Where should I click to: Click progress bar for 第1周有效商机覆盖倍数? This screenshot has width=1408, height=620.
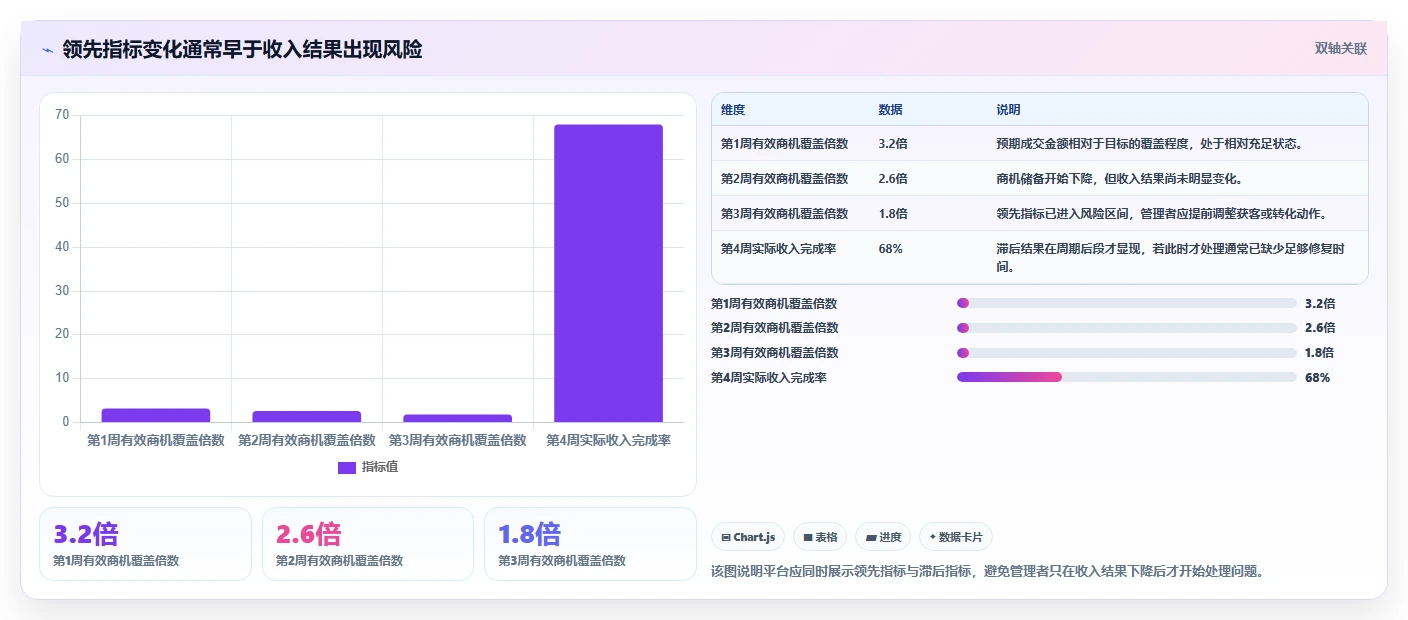click(x=1127, y=303)
